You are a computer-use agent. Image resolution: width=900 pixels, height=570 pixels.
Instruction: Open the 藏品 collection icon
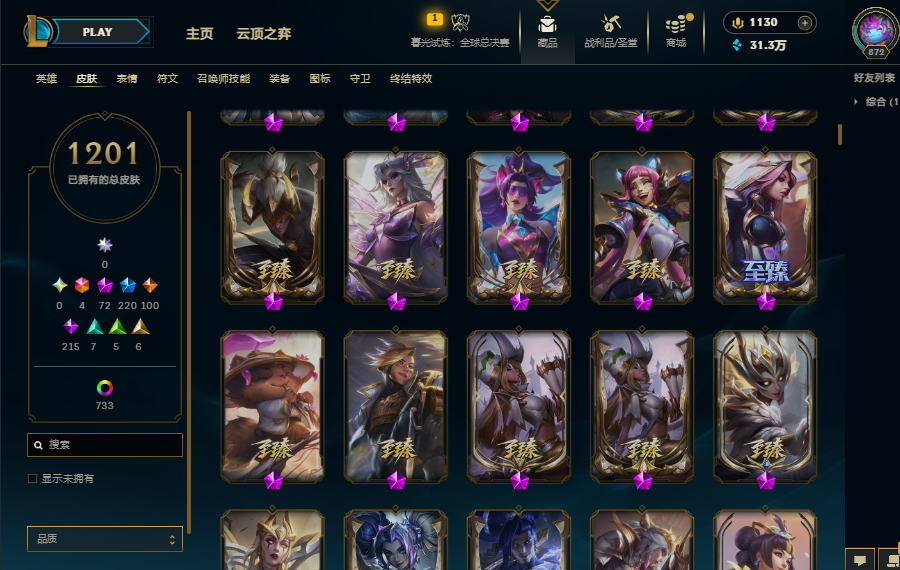pyautogui.click(x=547, y=25)
